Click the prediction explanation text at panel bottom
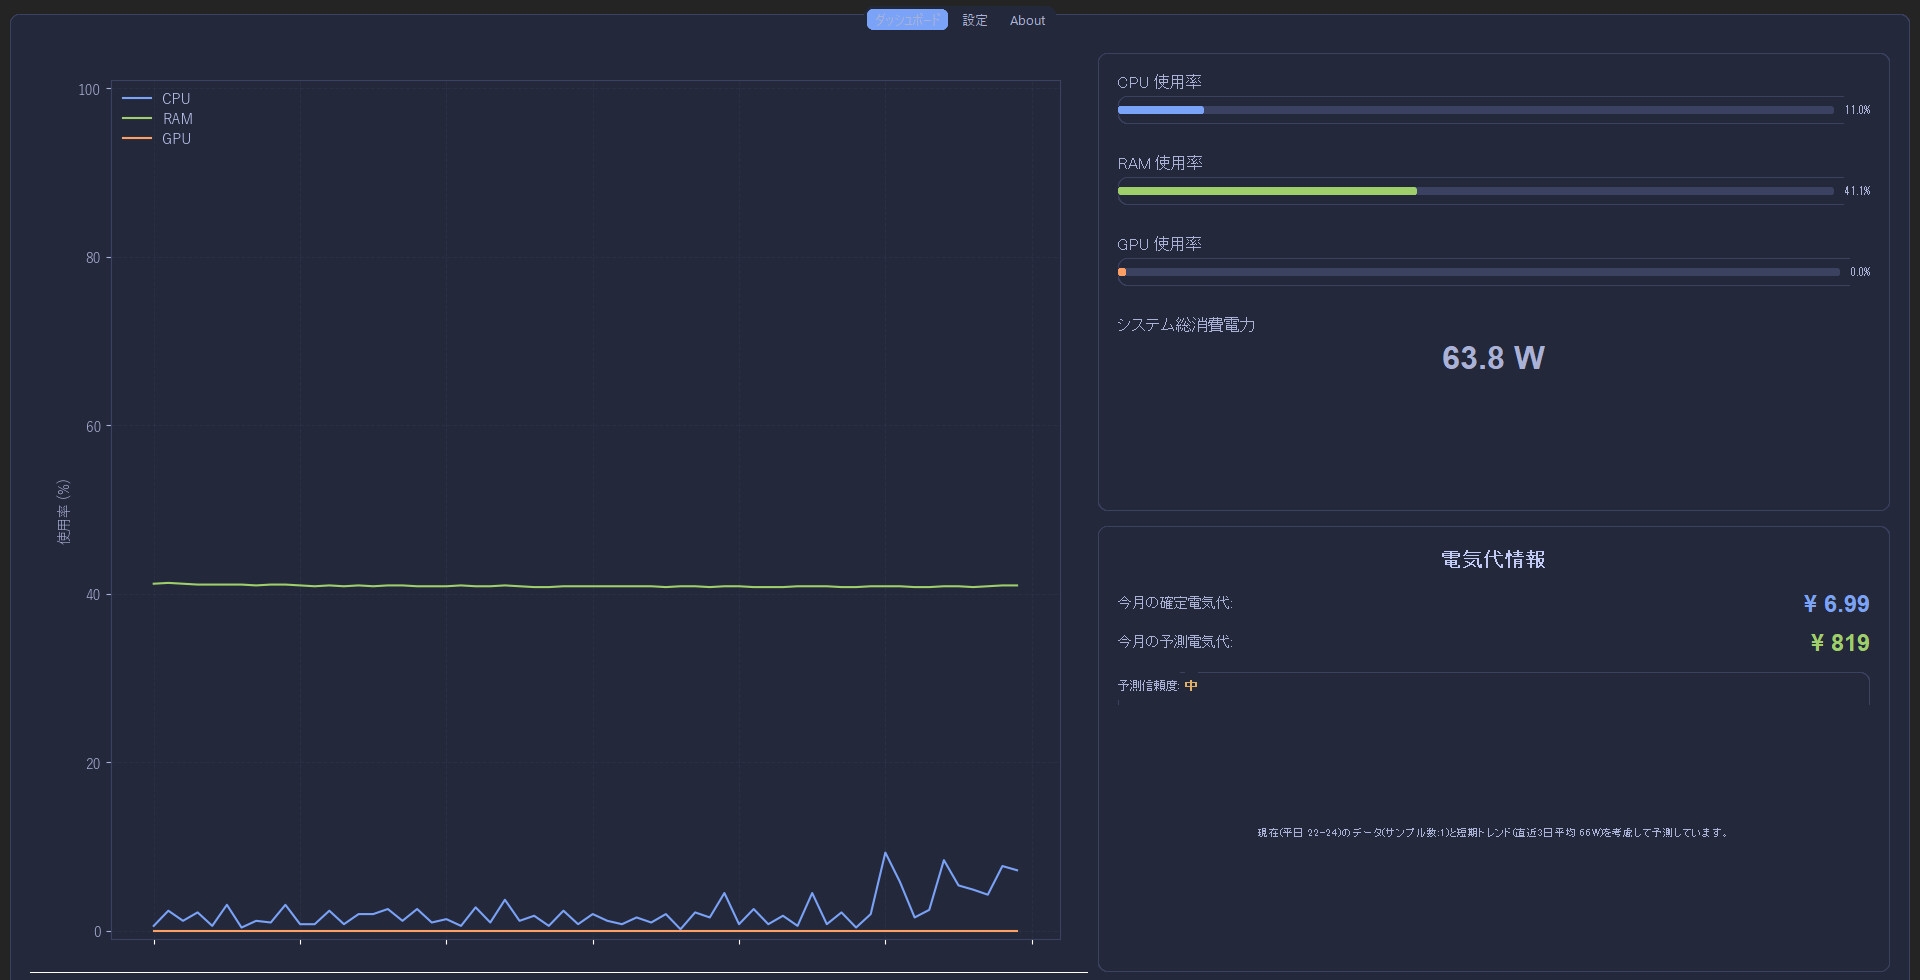This screenshot has height=980, width=1920. click(1493, 832)
